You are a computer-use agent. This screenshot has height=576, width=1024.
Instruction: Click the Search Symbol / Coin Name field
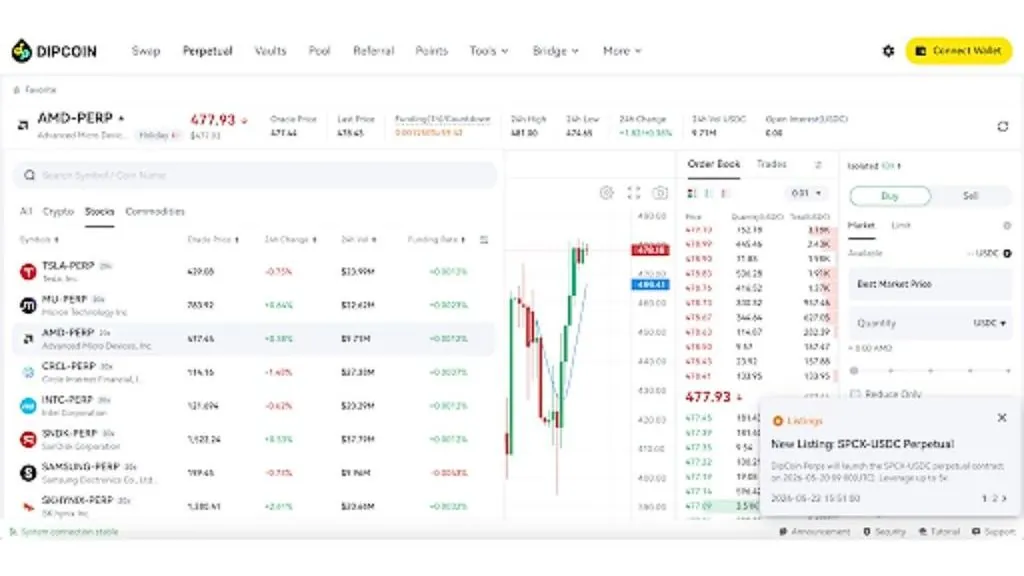coord(255,175)
